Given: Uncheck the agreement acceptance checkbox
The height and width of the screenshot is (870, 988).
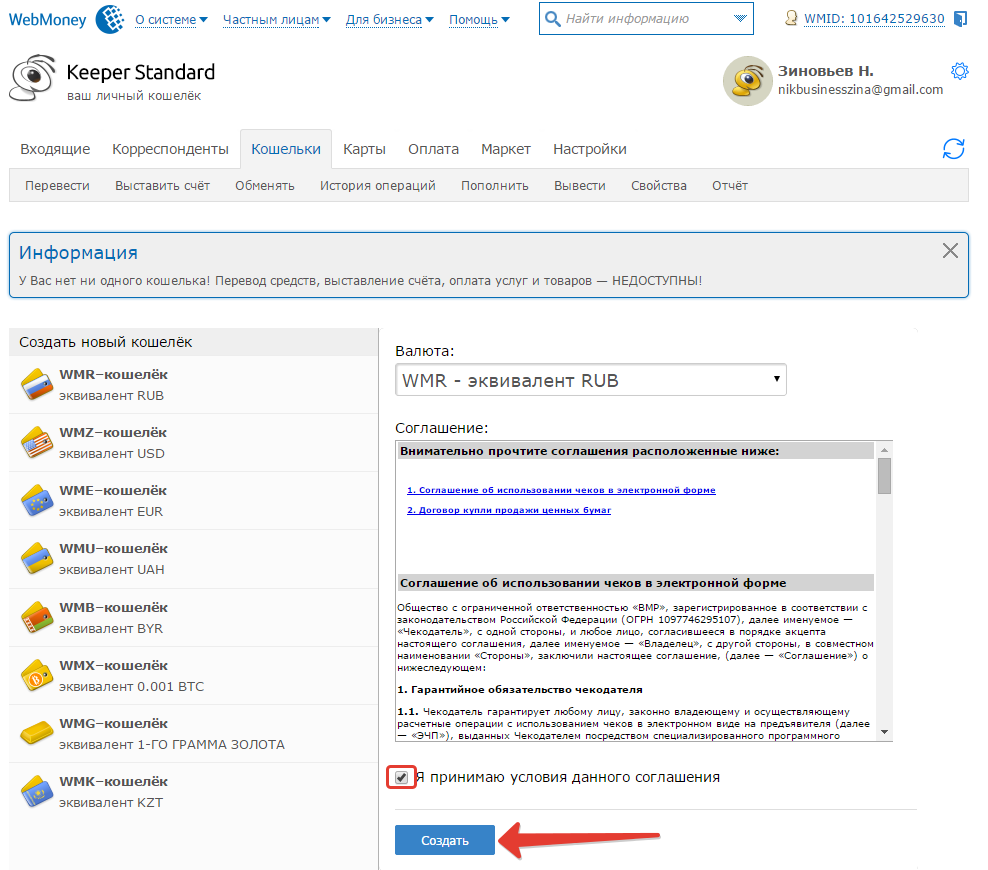Looking at the screenshot, I should 401,777.
